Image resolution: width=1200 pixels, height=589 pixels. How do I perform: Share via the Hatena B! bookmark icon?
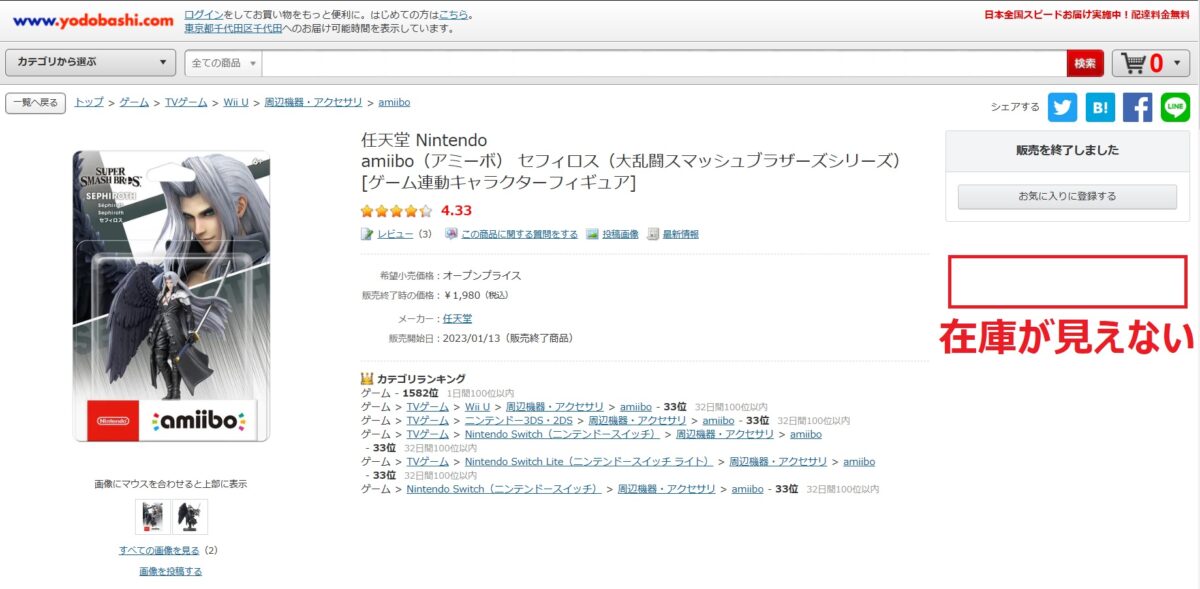pos(1100,107)
